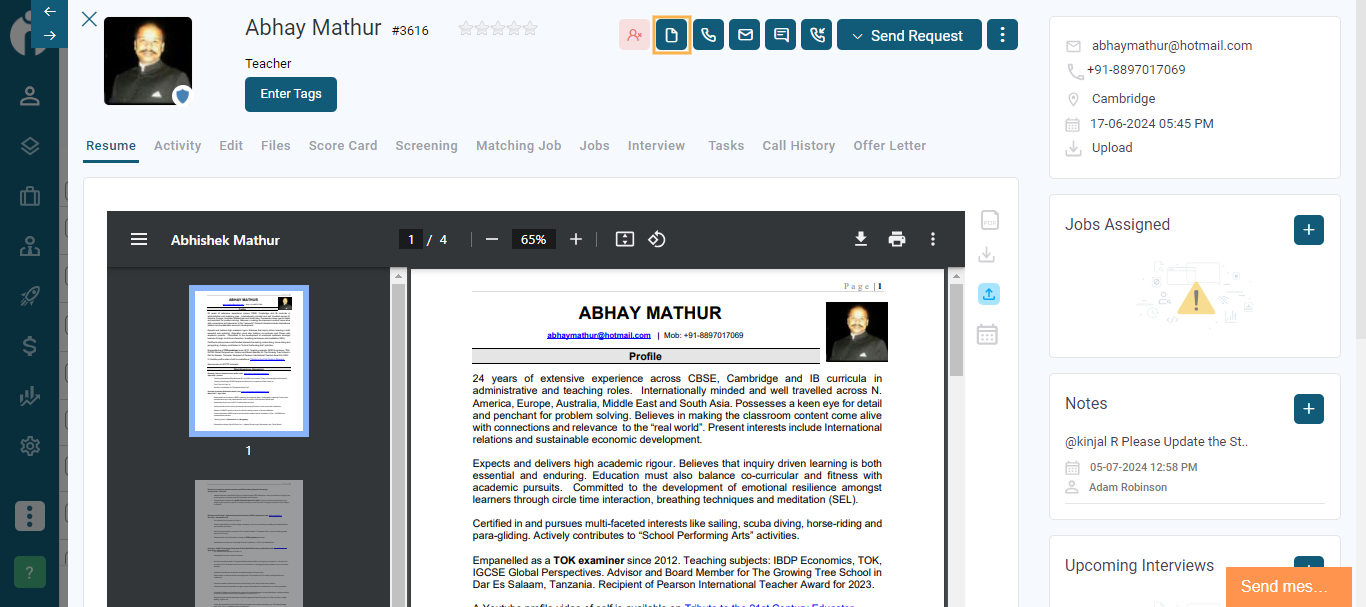Click the incoming call log icon
1366x607 pixels.
[816, 35]
